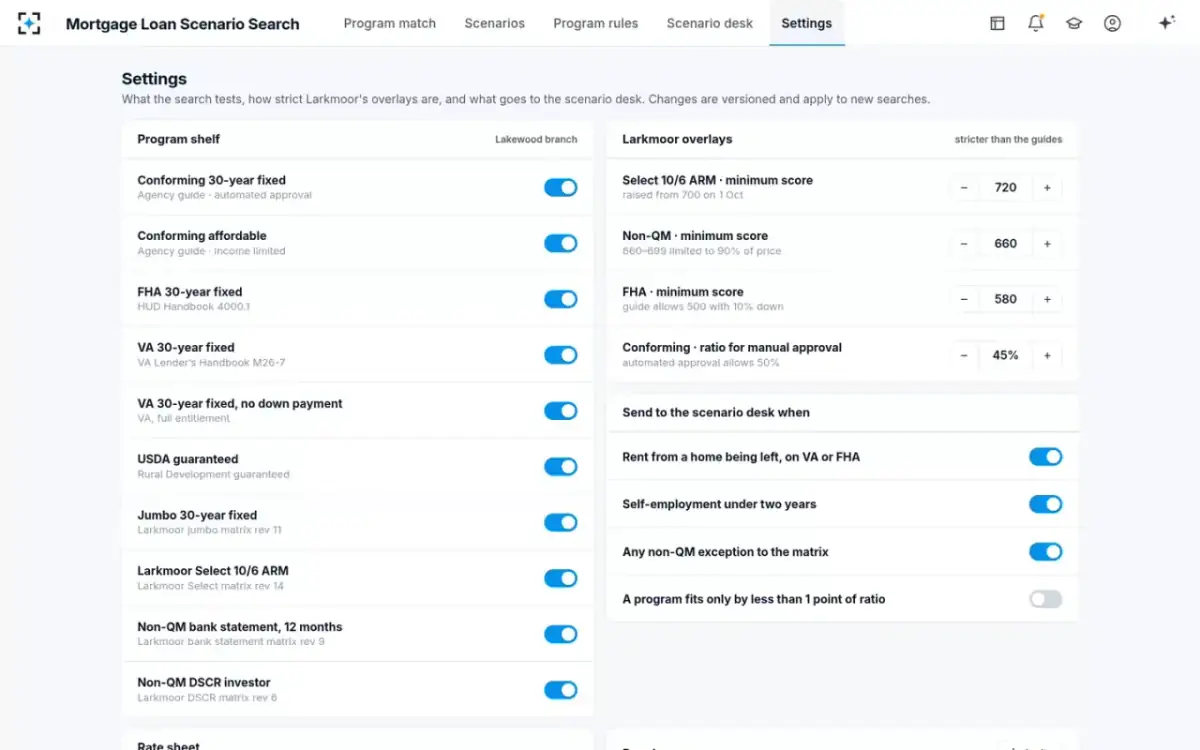Click '660–699 limited to 90% of price' note
This screenshot has width=1200, height=750.
click(x=702, y=251)
